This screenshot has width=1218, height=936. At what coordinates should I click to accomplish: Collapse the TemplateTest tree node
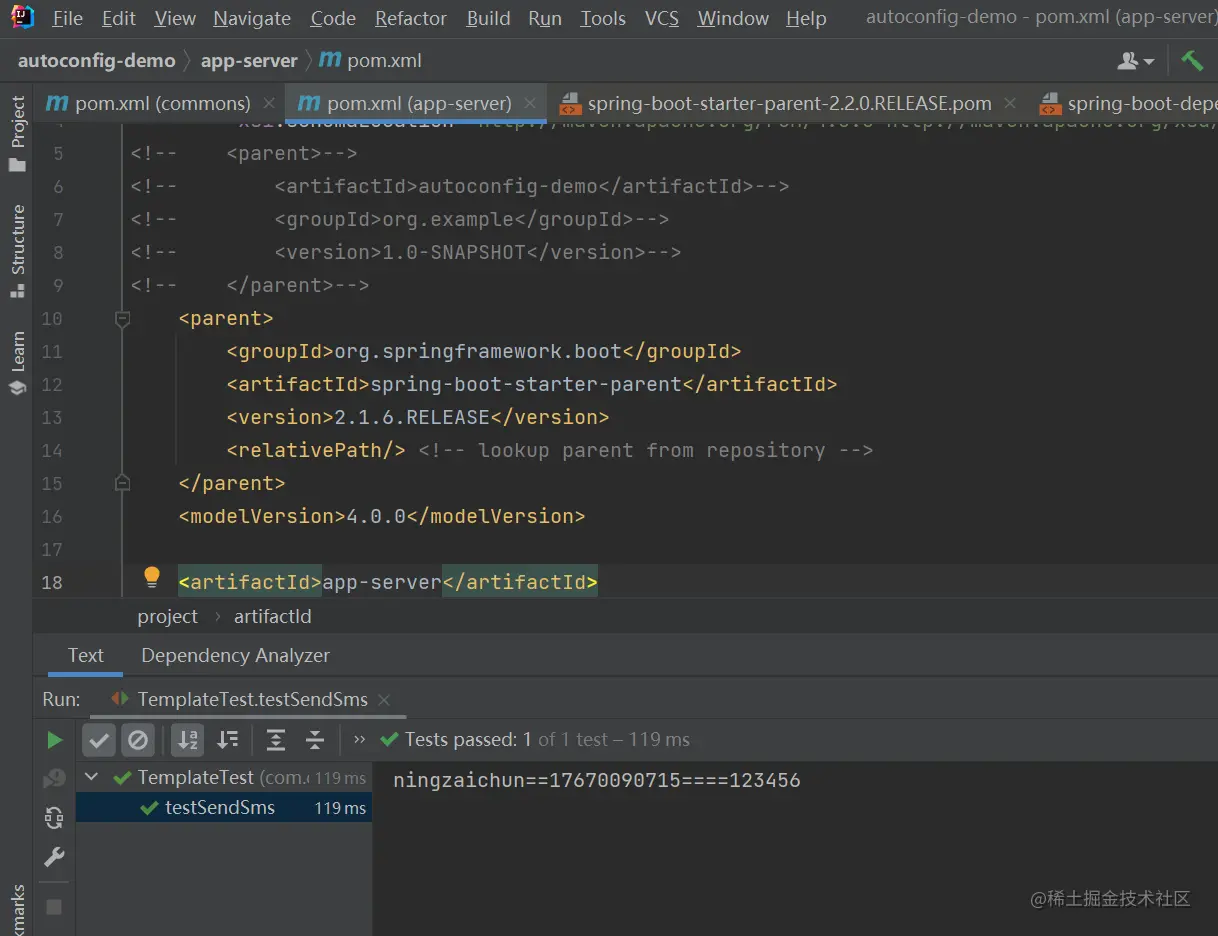(x=92, y=777)
